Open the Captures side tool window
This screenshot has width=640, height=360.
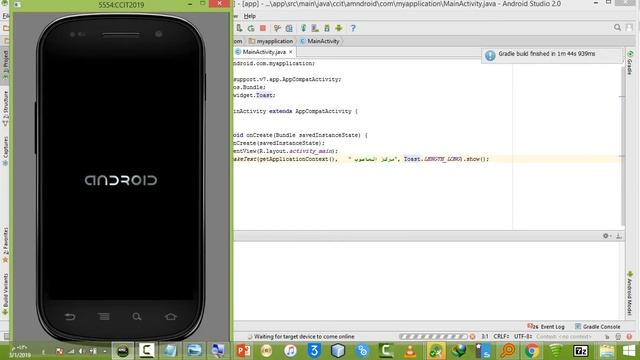5,150
